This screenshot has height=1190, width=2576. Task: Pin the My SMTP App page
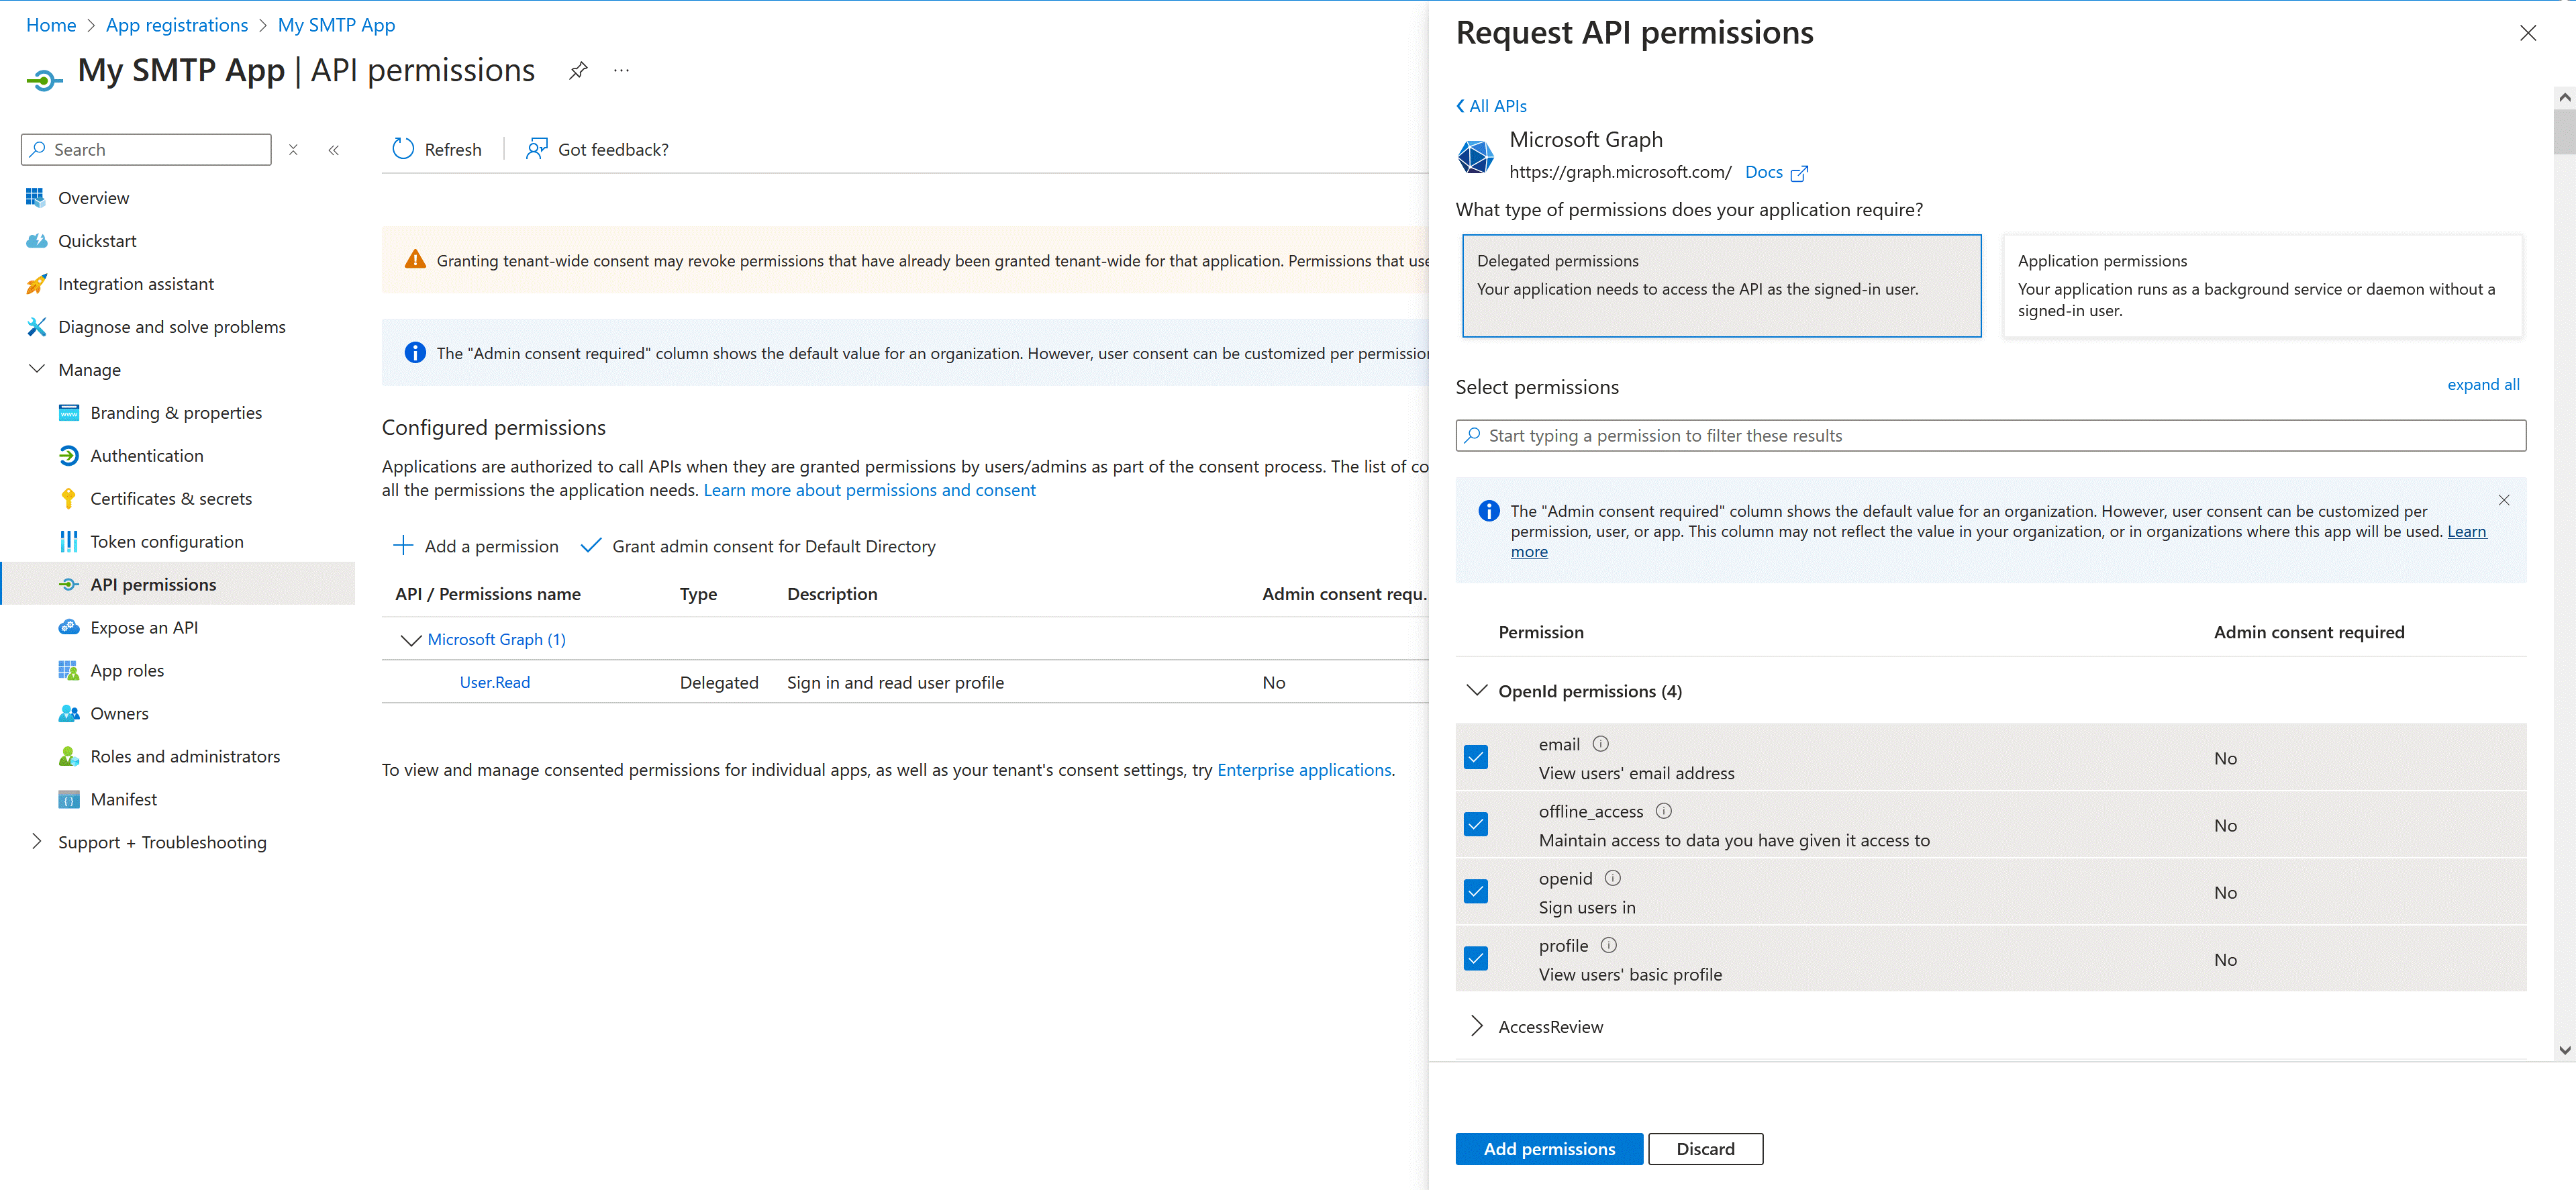click(578, 71)
